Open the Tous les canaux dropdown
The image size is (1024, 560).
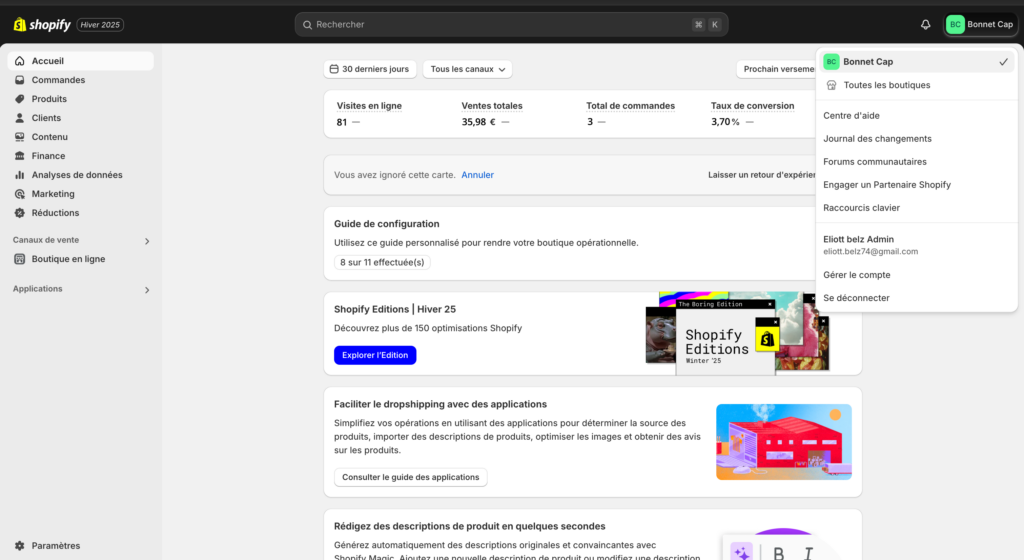tap(468, 69)
